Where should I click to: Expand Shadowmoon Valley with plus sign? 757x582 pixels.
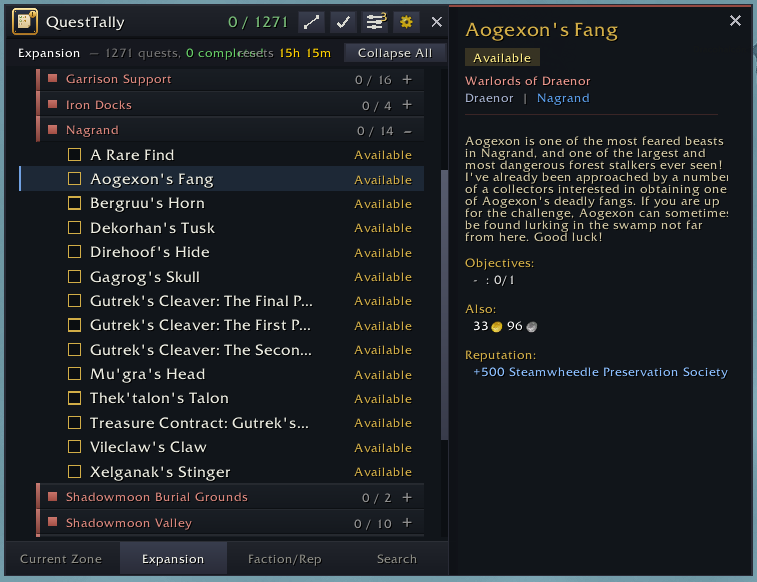tap(407, 523)
